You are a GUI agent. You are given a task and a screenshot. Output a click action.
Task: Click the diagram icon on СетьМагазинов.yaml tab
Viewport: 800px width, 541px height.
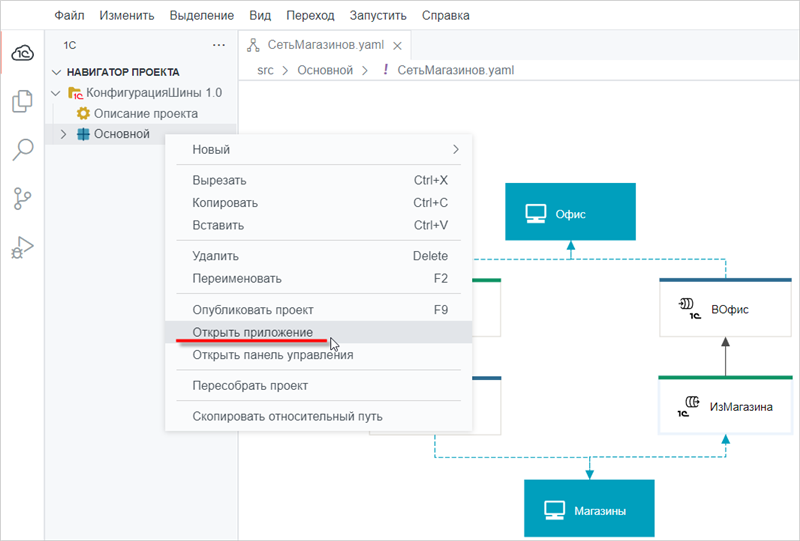[x=253, y=45]
